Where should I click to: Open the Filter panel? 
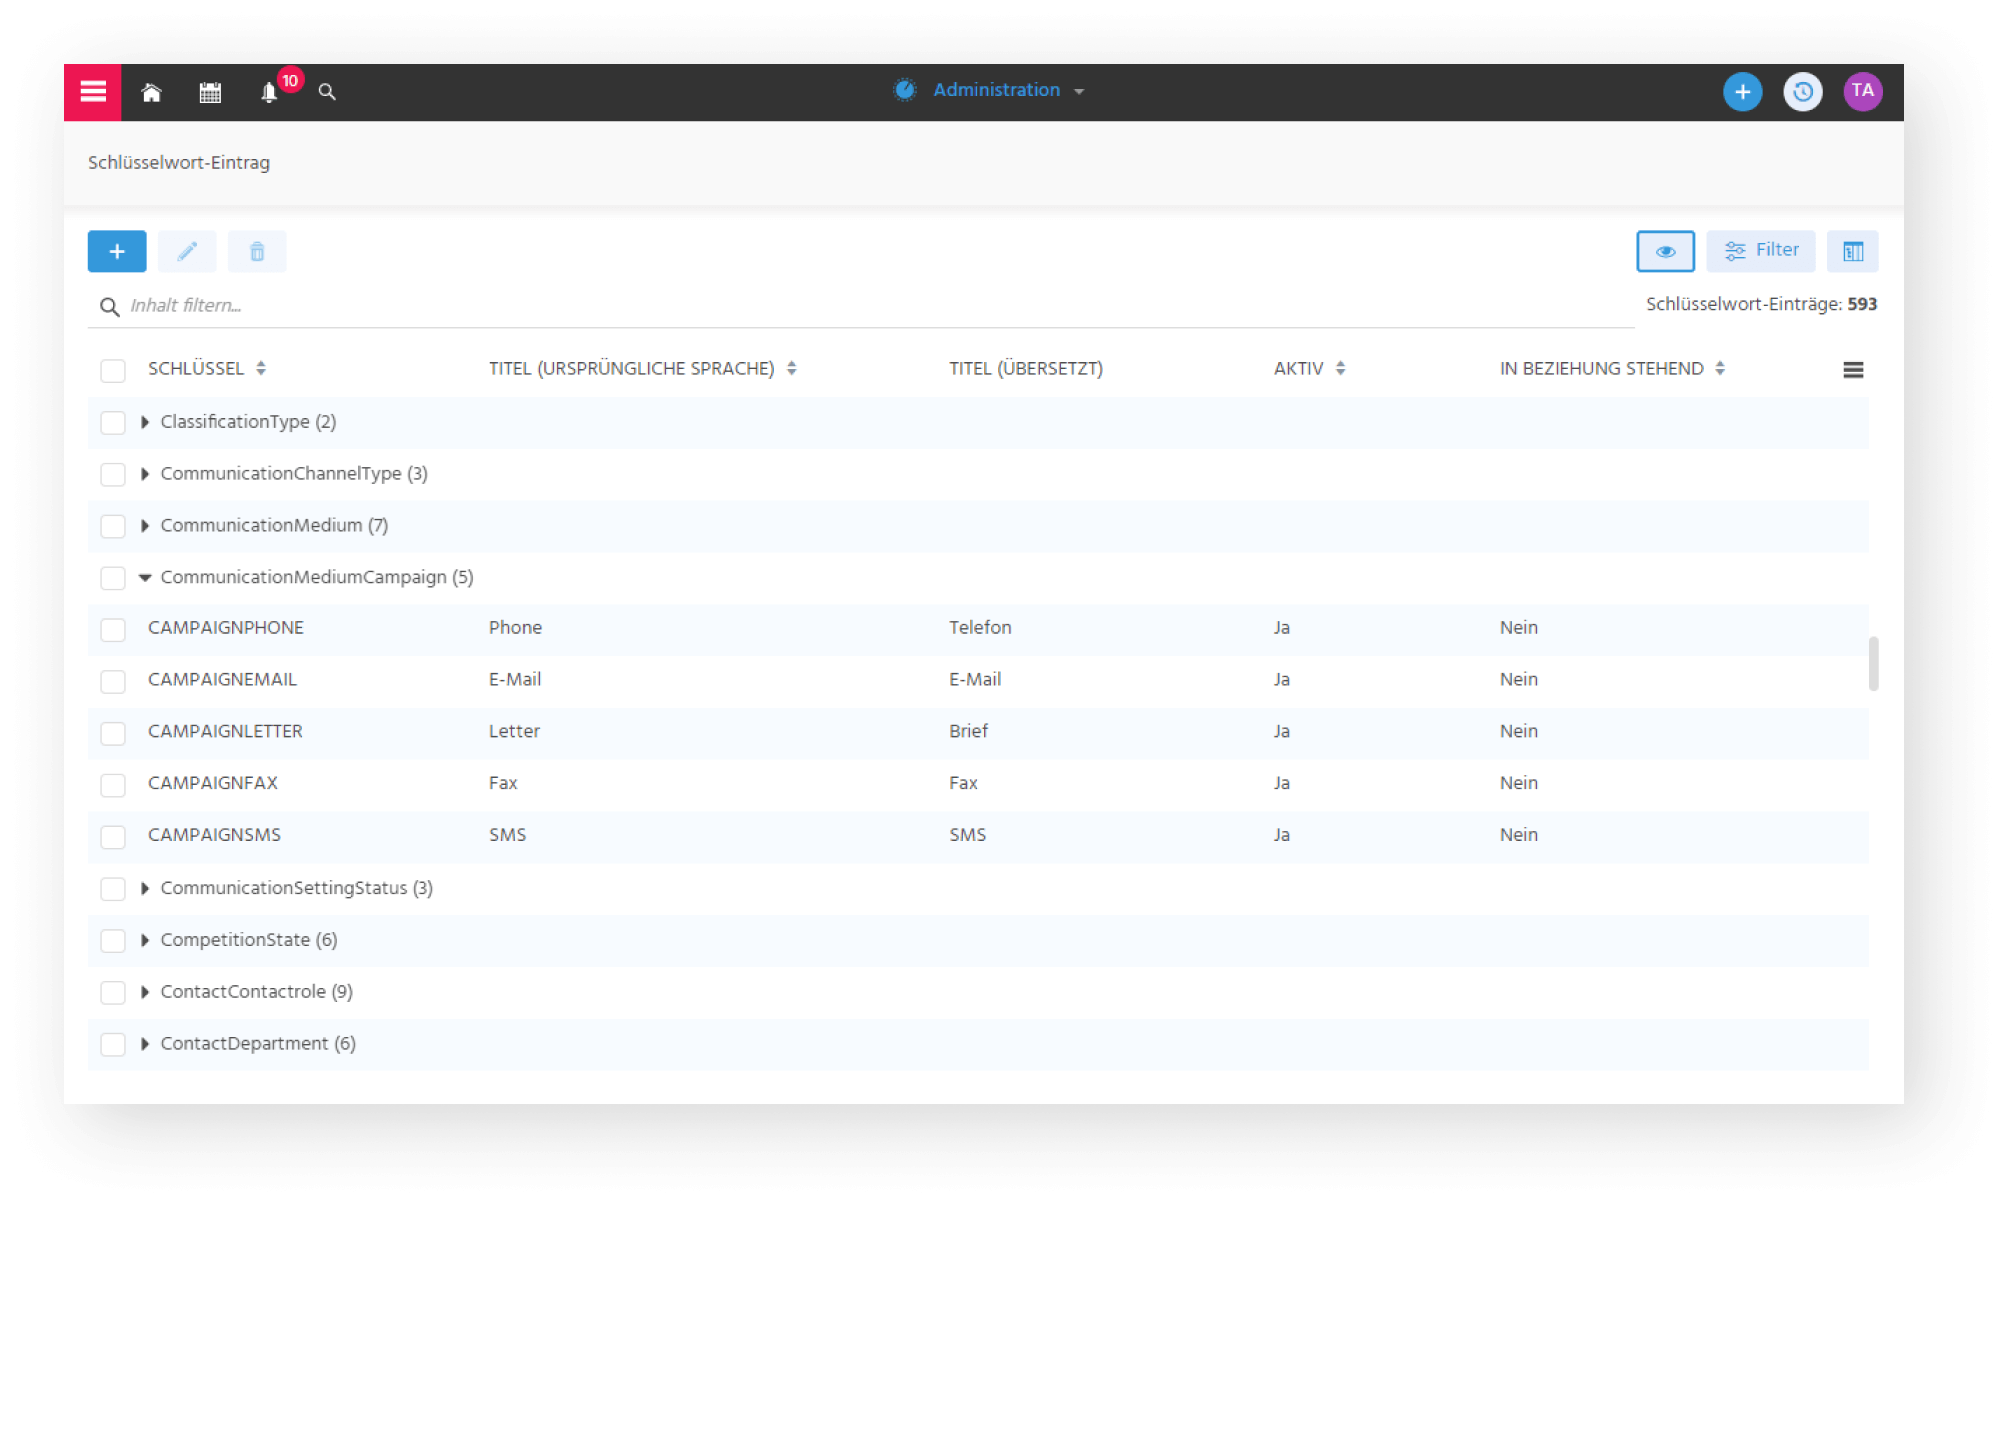(x=1761, y=251)
